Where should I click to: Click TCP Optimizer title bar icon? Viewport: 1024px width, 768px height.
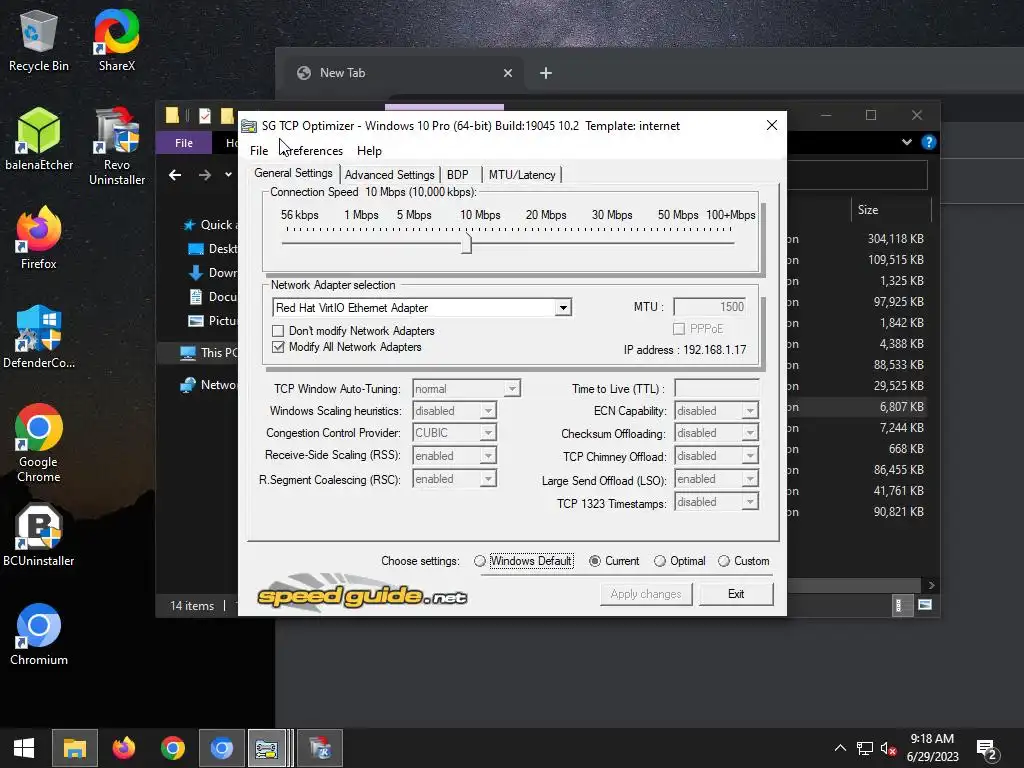(x=249, y=126)
